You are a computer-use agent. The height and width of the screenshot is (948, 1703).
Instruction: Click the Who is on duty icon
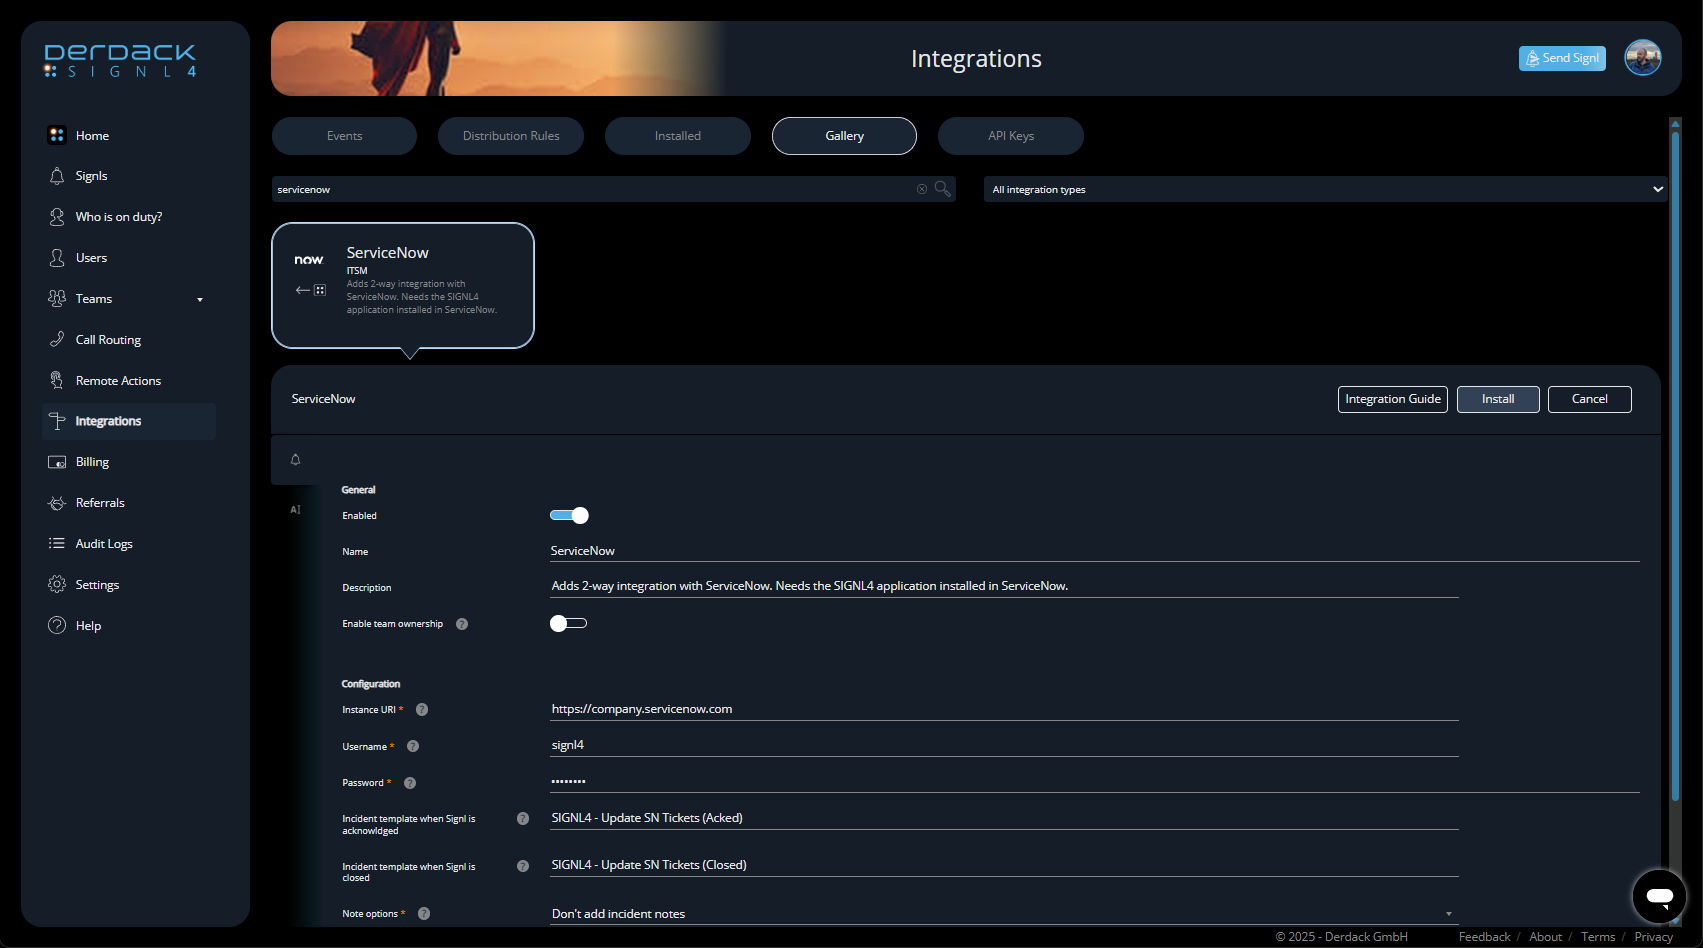(x=57, y=217)
